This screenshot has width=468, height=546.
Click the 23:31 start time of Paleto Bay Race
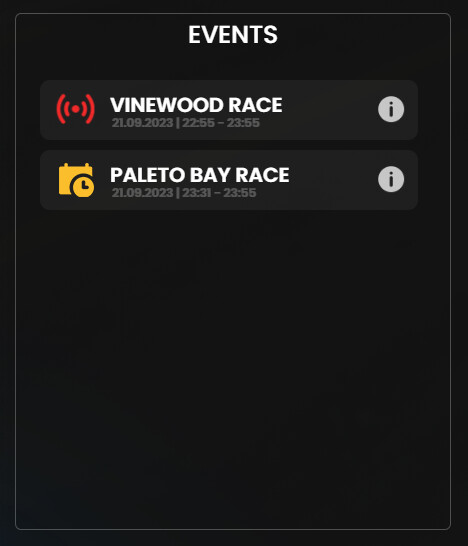coord(196,193)
